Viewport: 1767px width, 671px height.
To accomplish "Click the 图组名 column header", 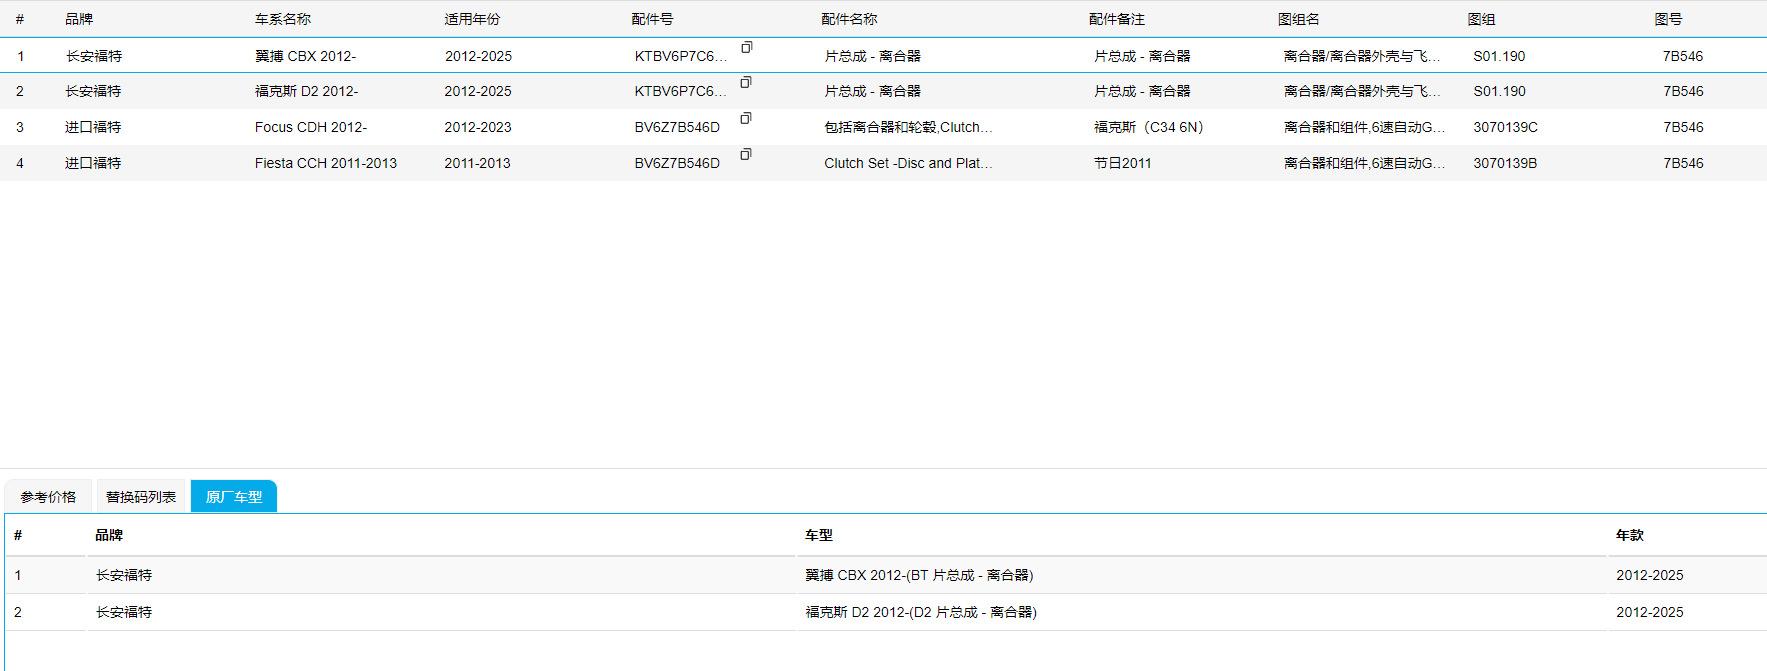I will 1298,19.
